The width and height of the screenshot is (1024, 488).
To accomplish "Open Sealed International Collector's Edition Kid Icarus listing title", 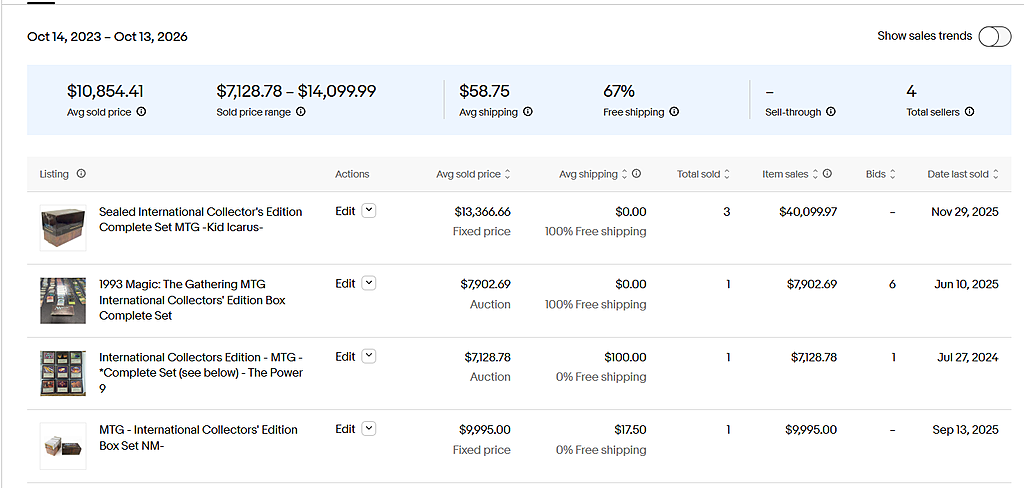I will [x=200, y=220].
